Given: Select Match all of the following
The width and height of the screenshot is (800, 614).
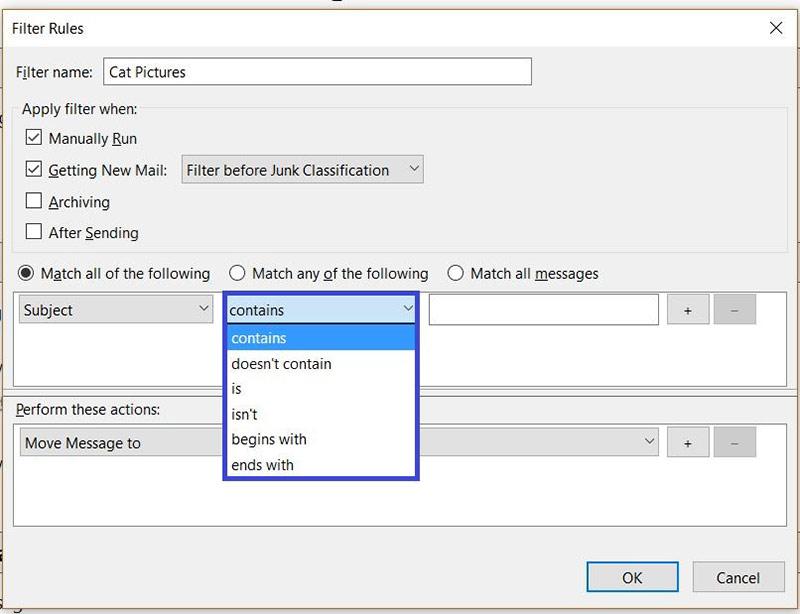Looking at the screenshot, I should tap(26, 273).
